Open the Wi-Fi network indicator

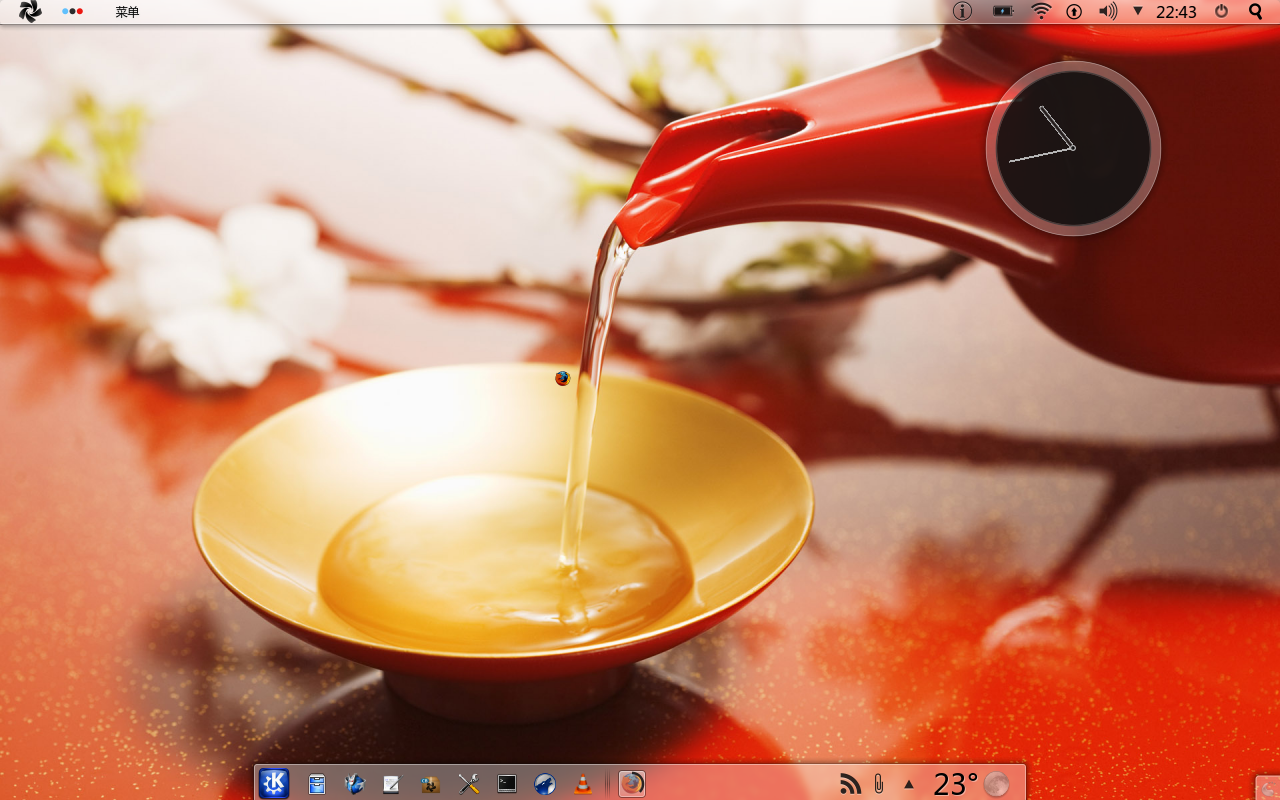(1041, 11)
